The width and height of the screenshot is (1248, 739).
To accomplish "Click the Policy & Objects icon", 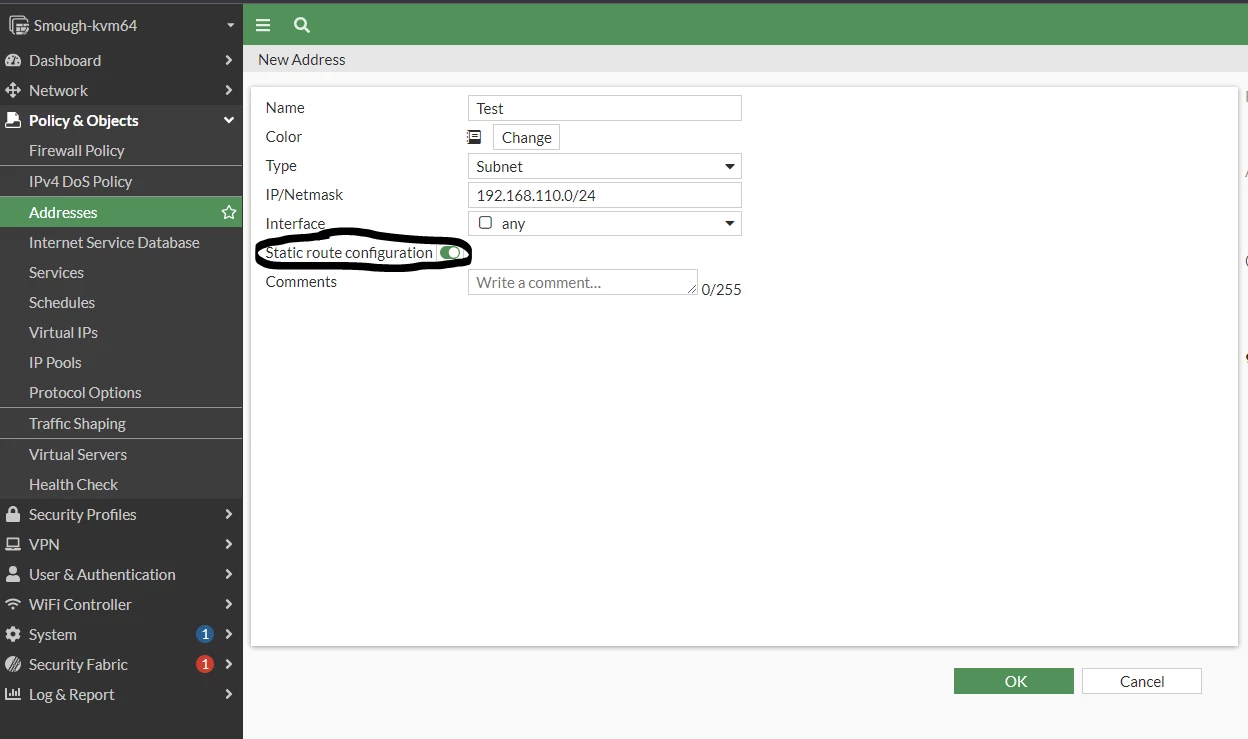I will tap(13, 120).
